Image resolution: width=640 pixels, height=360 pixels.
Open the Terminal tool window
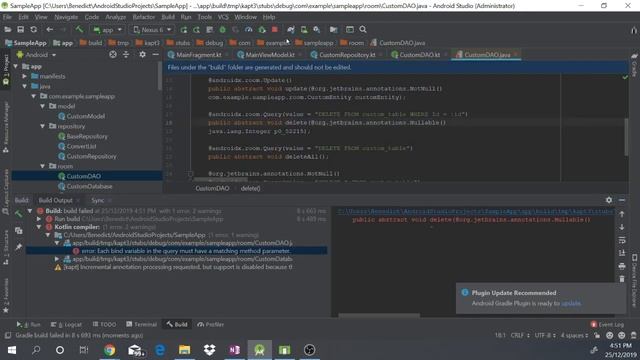click(141, 324)
